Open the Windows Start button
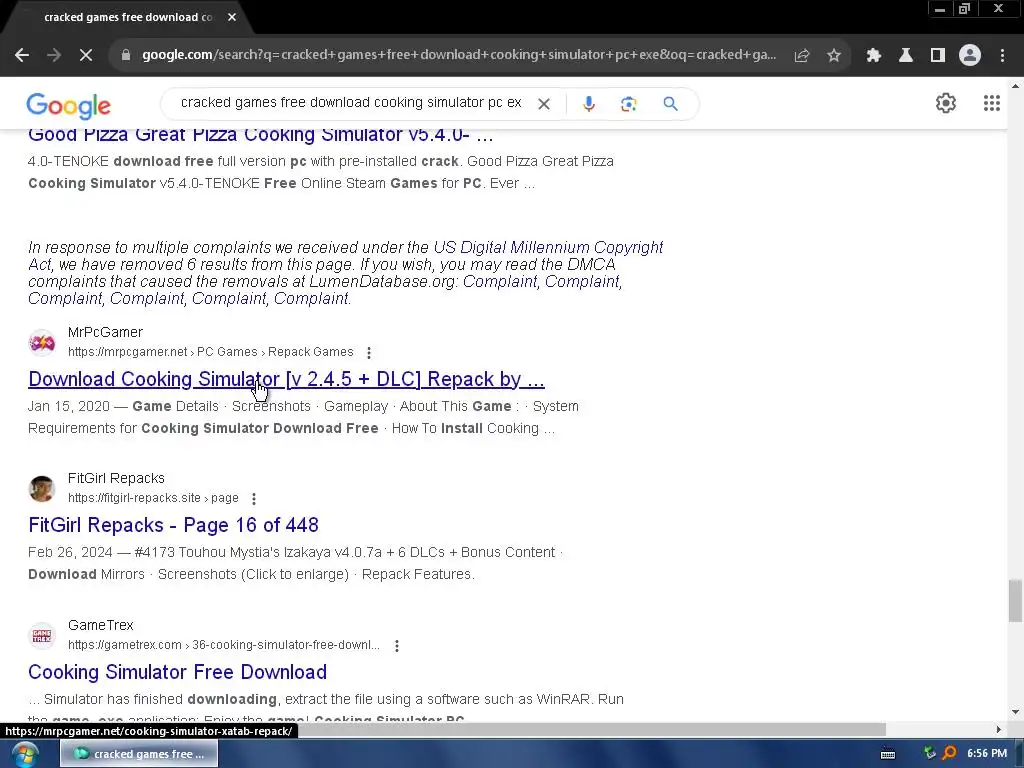Viewport: 1024px width, 768px height. point(25,754)
